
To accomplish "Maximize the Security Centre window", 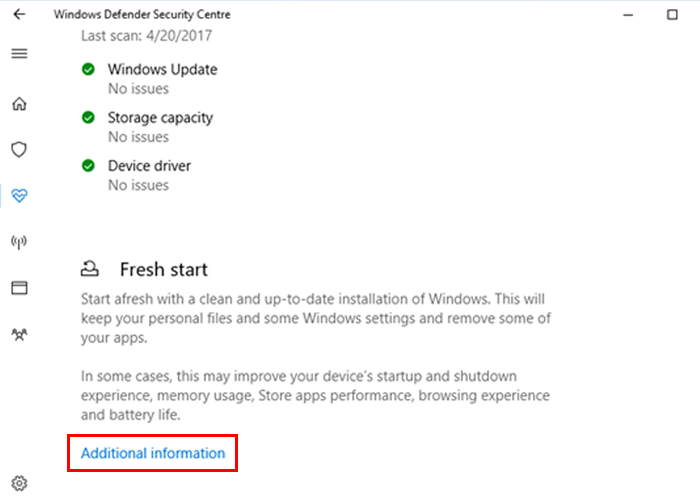I will [672, 15].
